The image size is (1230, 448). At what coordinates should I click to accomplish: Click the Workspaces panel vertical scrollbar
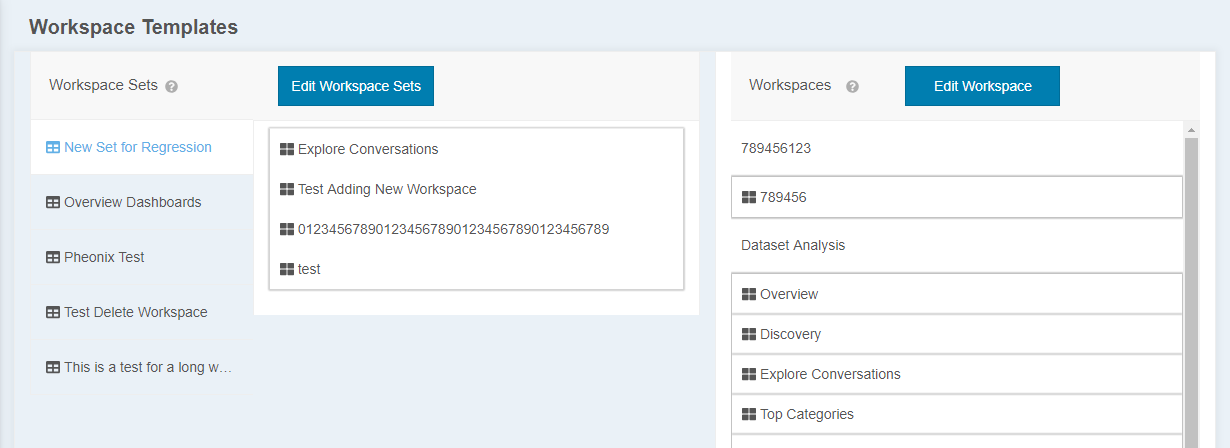pyautogui.click(x=1191, y=290)
